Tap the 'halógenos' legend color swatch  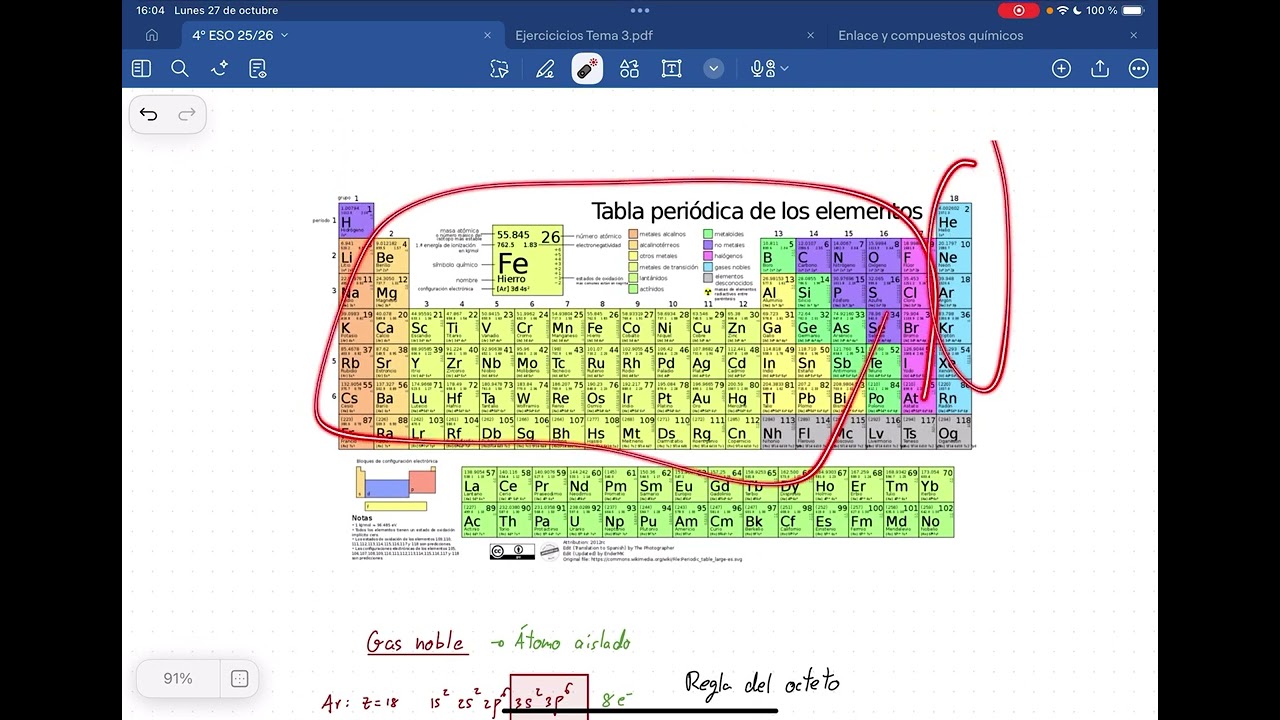(x=707, y=256)
